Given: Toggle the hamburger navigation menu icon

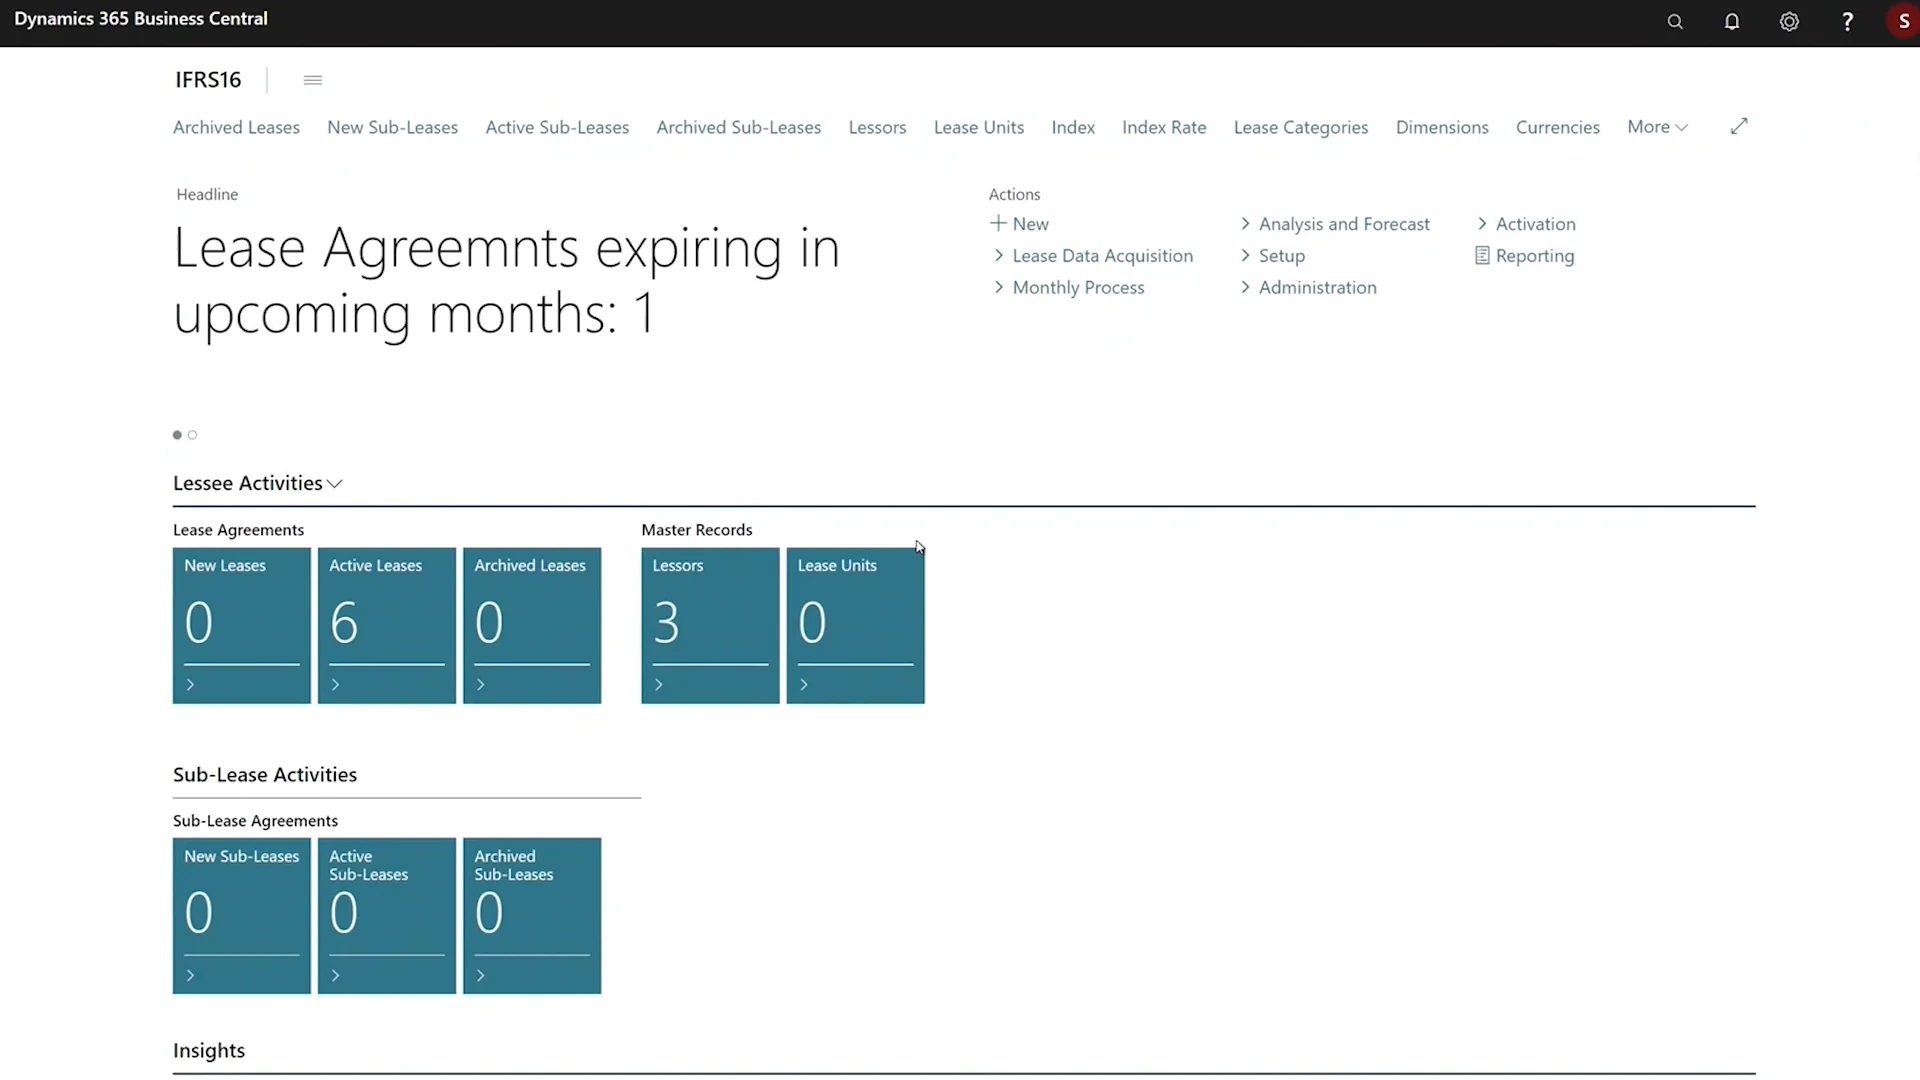Looking at the screenshot, I should (x=313, y=80).
